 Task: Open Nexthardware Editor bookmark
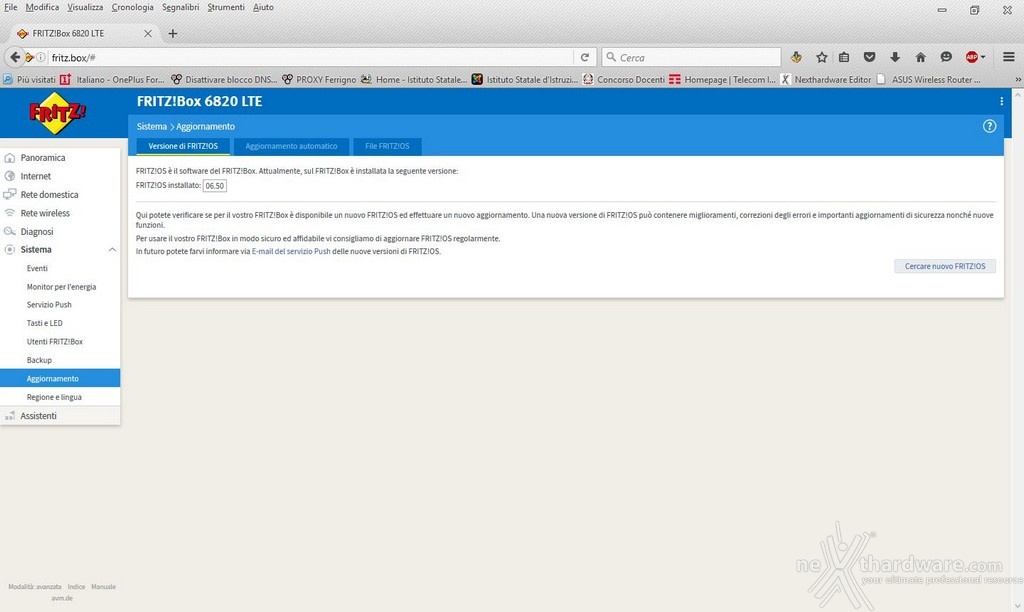[x=825, y=80]
